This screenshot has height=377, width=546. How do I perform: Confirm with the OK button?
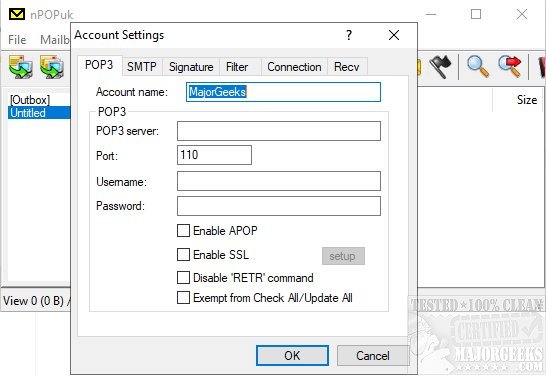(292, 355)
